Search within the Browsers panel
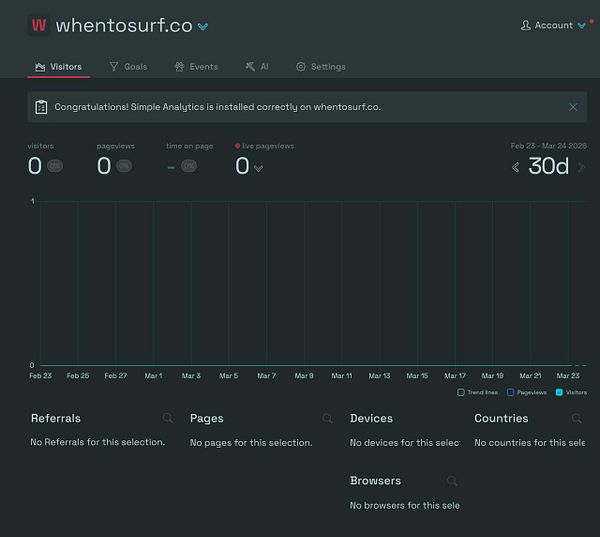The height and width of the screenshot is (537, 600). click(452, 481)
